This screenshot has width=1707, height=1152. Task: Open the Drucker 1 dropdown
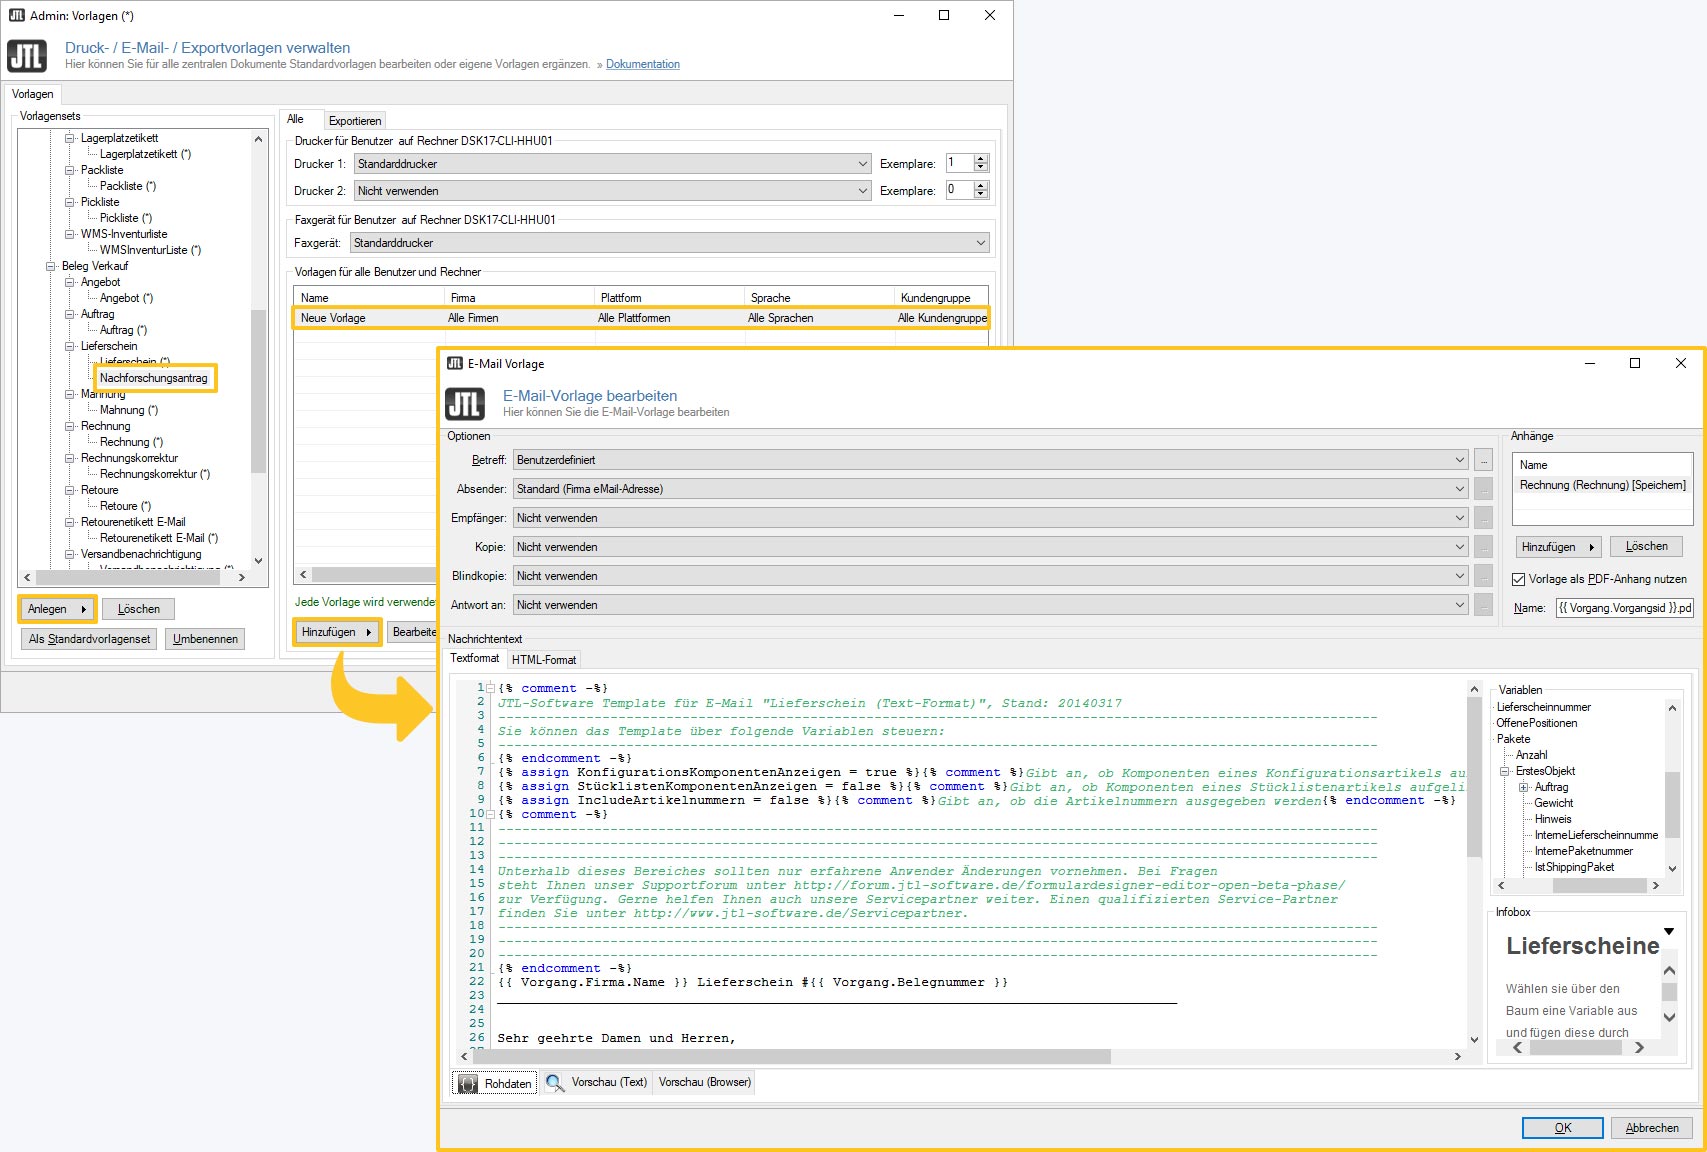862,164
